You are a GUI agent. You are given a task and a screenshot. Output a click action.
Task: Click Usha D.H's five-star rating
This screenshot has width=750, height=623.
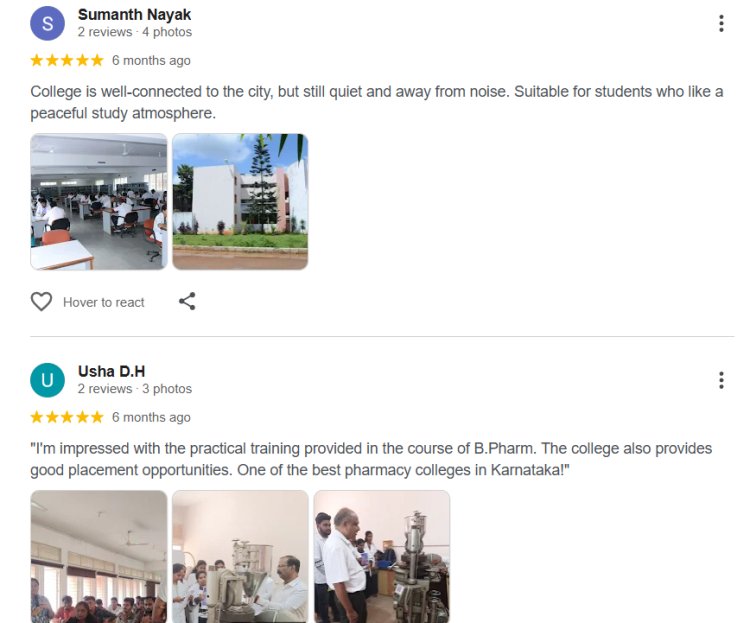pyautogui.click(x=67, y=417)
